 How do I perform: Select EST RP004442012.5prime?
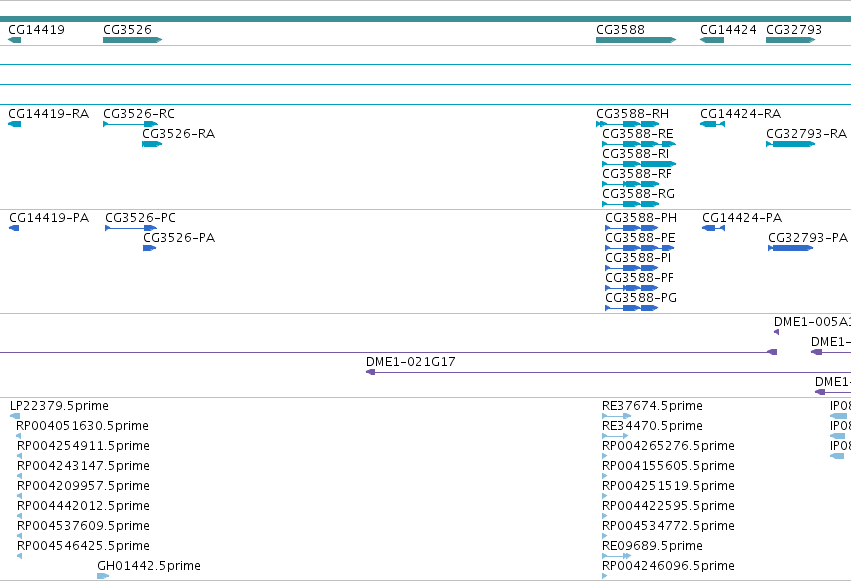tap(84, 506)
